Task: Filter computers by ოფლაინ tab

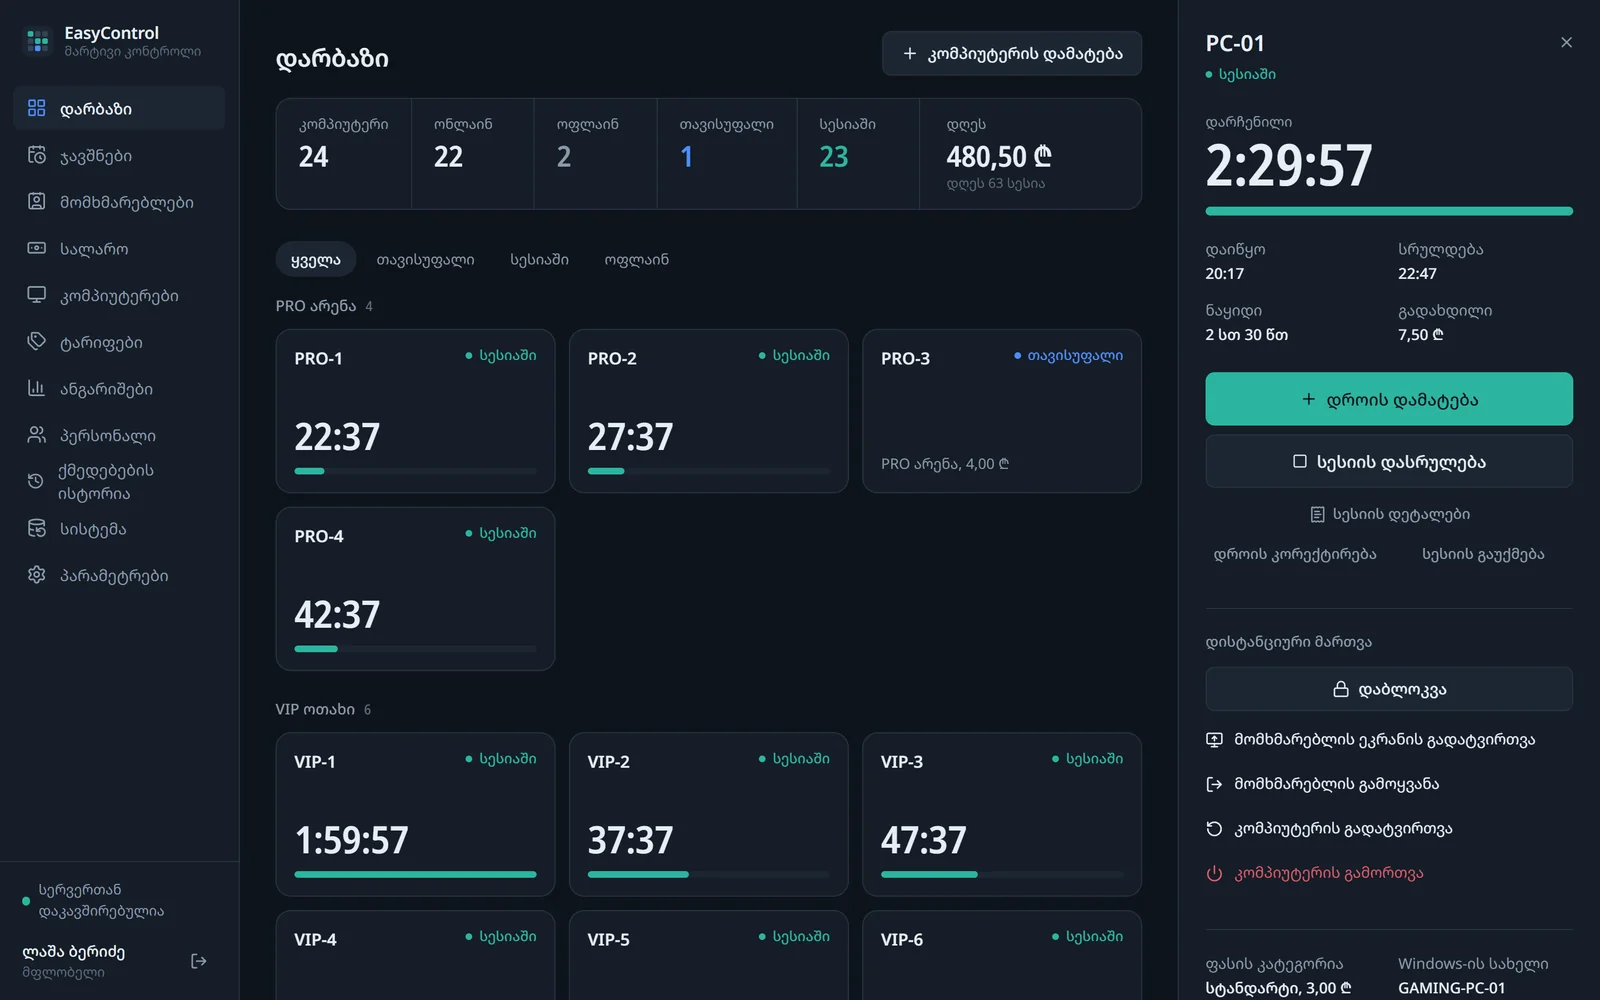Action: pyautogui.click(x=636, y=259)
